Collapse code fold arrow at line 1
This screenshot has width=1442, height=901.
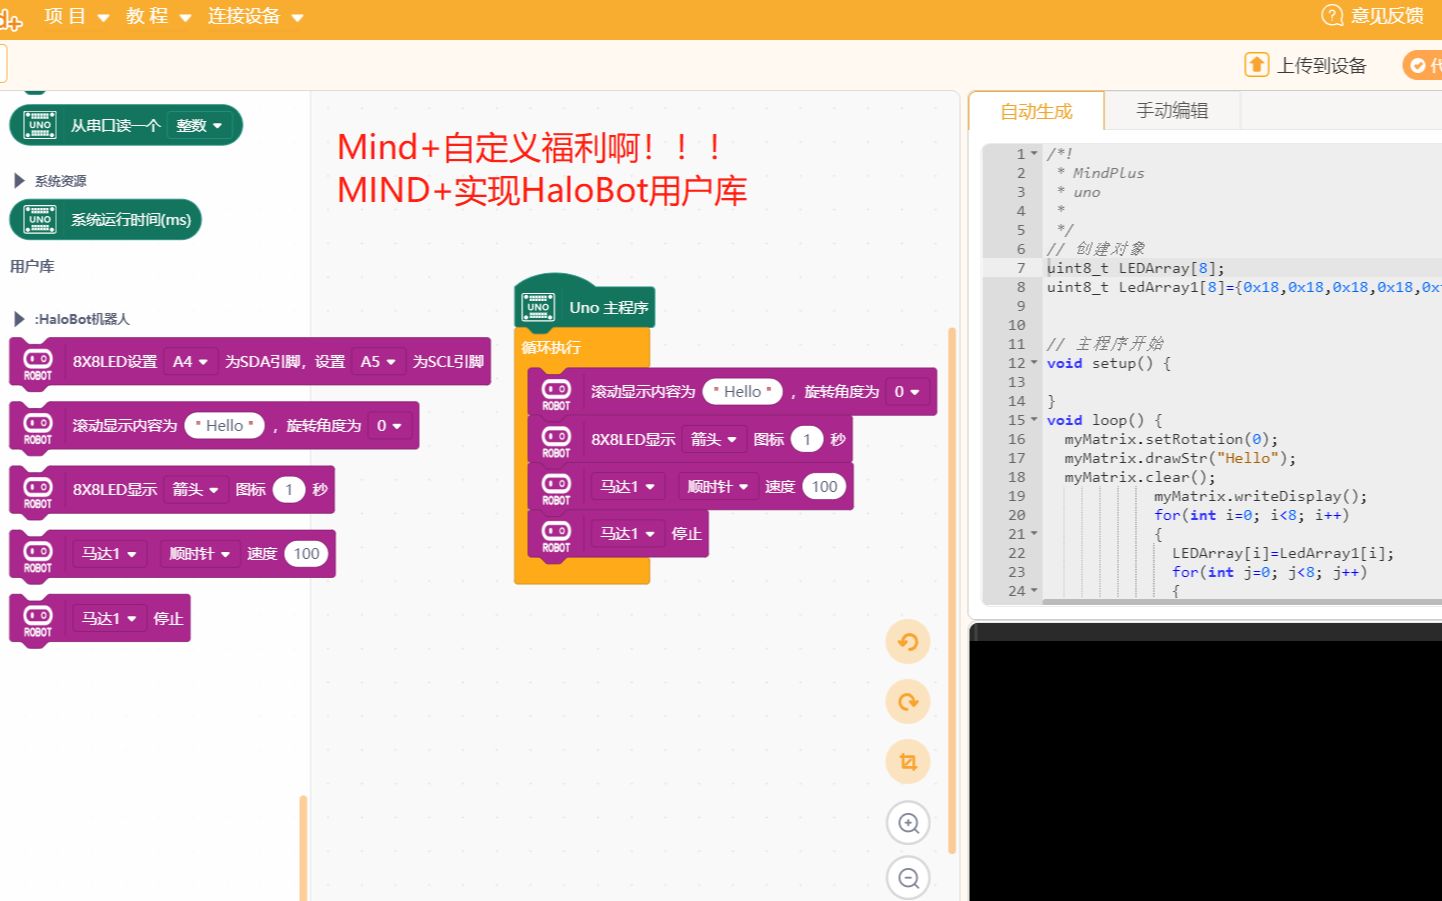(x=1034, y=154)
